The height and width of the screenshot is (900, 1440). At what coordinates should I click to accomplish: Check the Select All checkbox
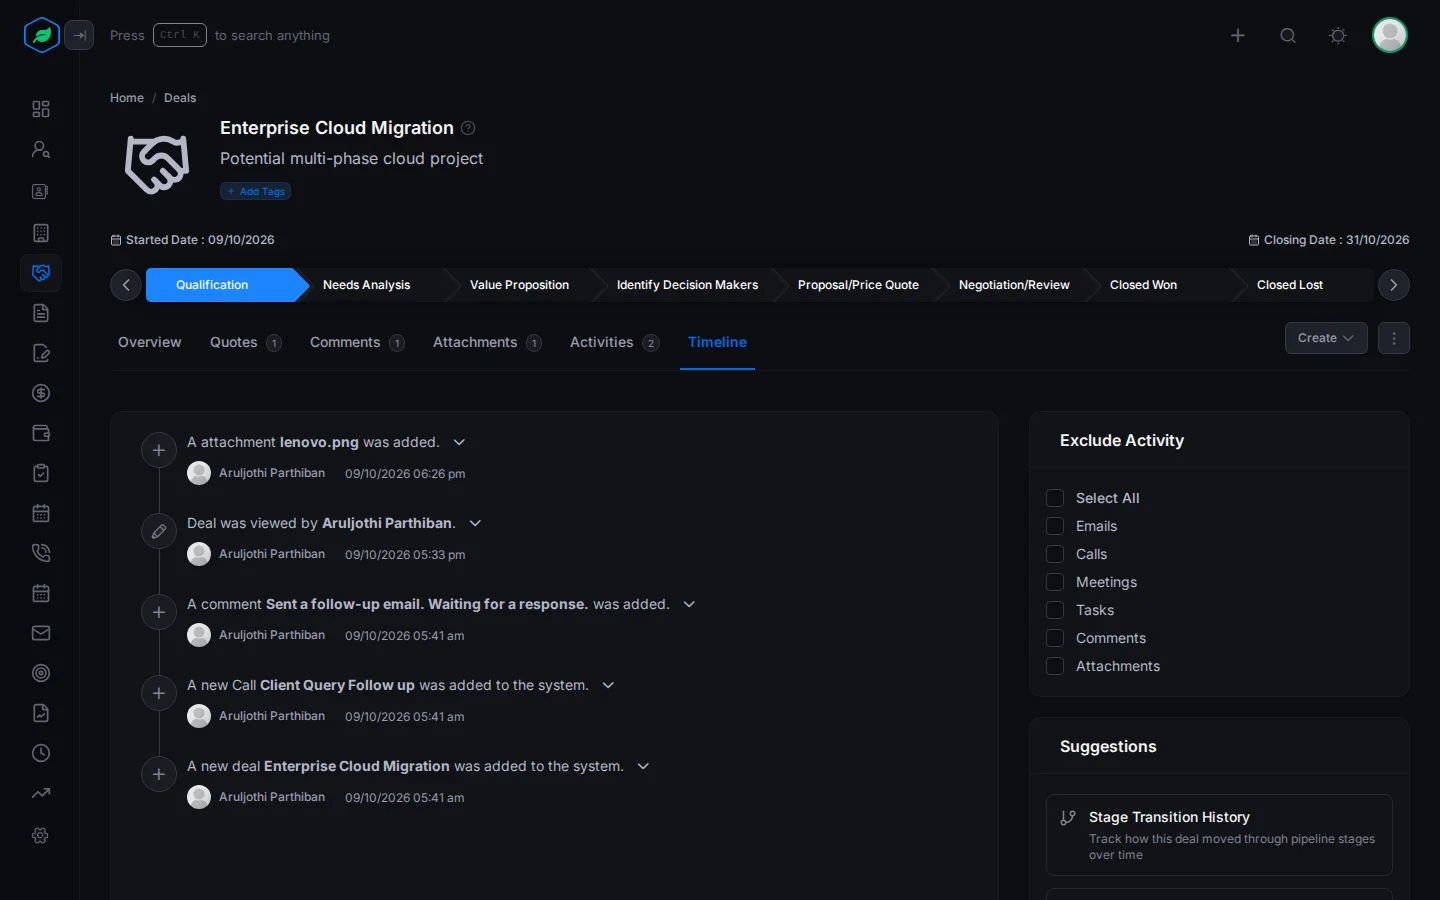[1055, 498]
